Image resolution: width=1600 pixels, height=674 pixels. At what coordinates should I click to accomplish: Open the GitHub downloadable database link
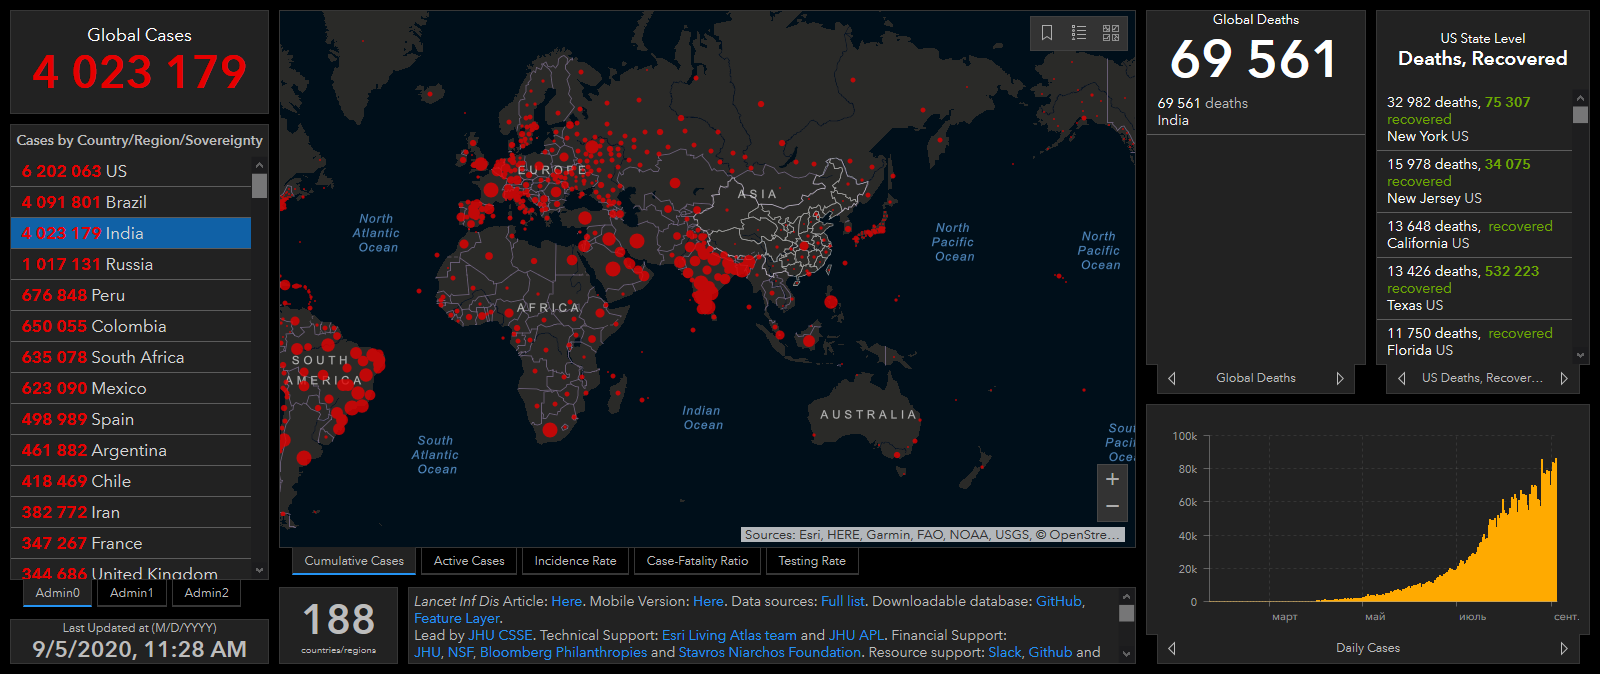click(x=1058, y=601)
